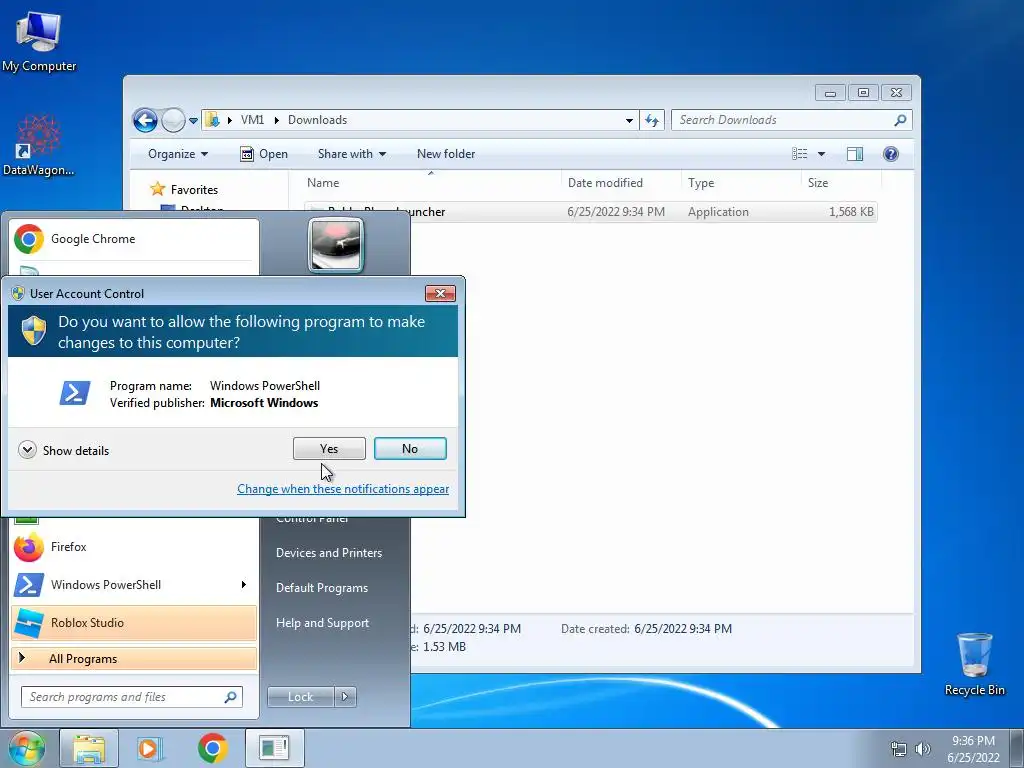1024x768 pixels.
Task: Click the Windows Start orb
Action: [x=26, y=748]
